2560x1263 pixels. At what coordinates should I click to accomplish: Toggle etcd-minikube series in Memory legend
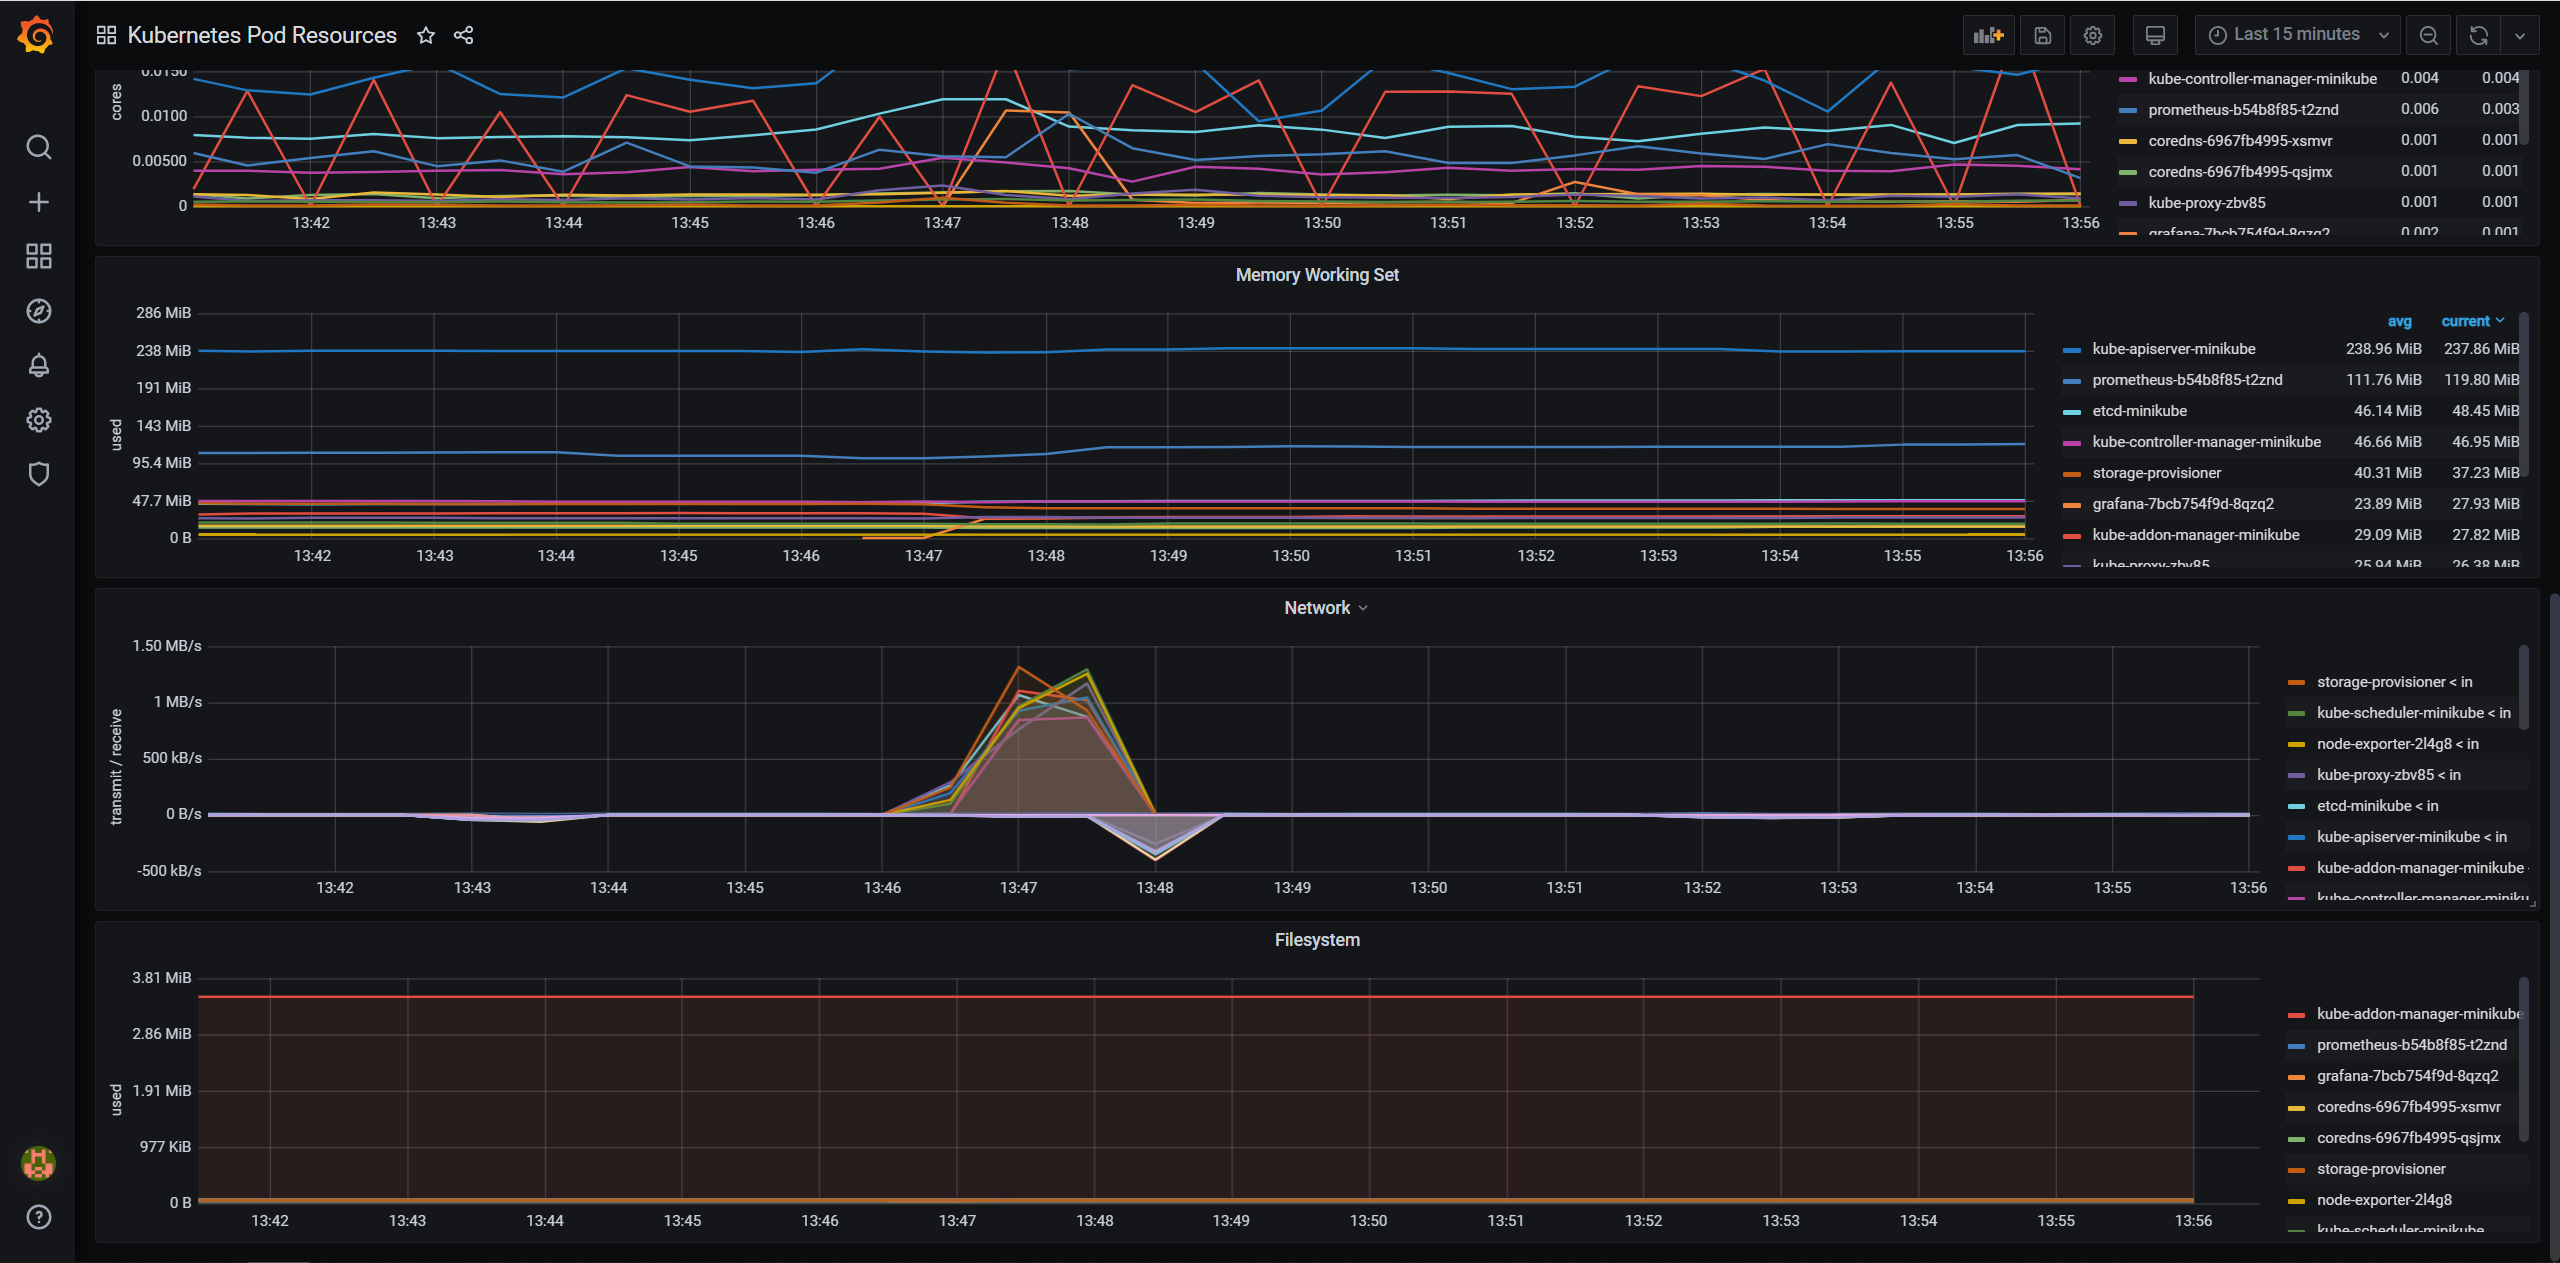point(2139,411)
